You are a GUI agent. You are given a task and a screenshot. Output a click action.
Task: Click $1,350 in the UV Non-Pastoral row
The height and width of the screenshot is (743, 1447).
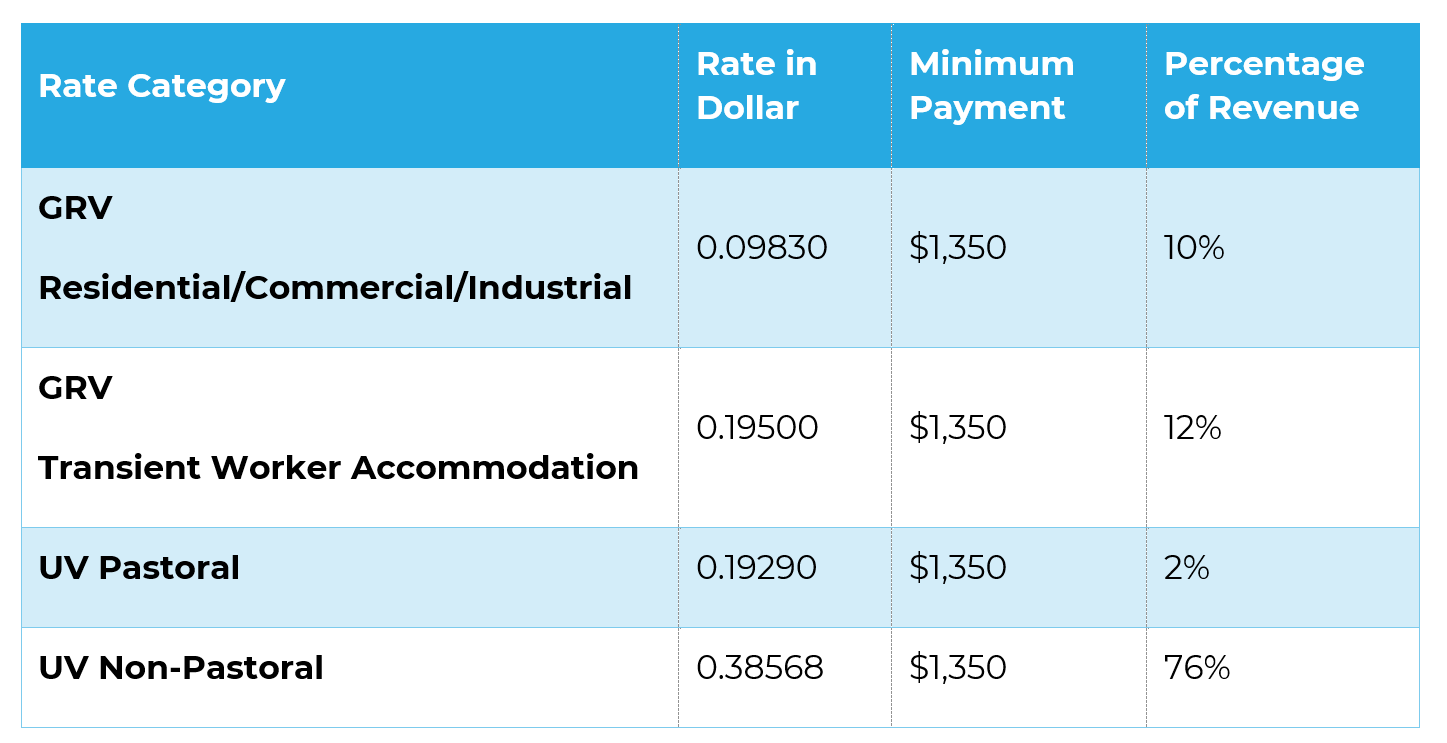(x=958, y=668)
